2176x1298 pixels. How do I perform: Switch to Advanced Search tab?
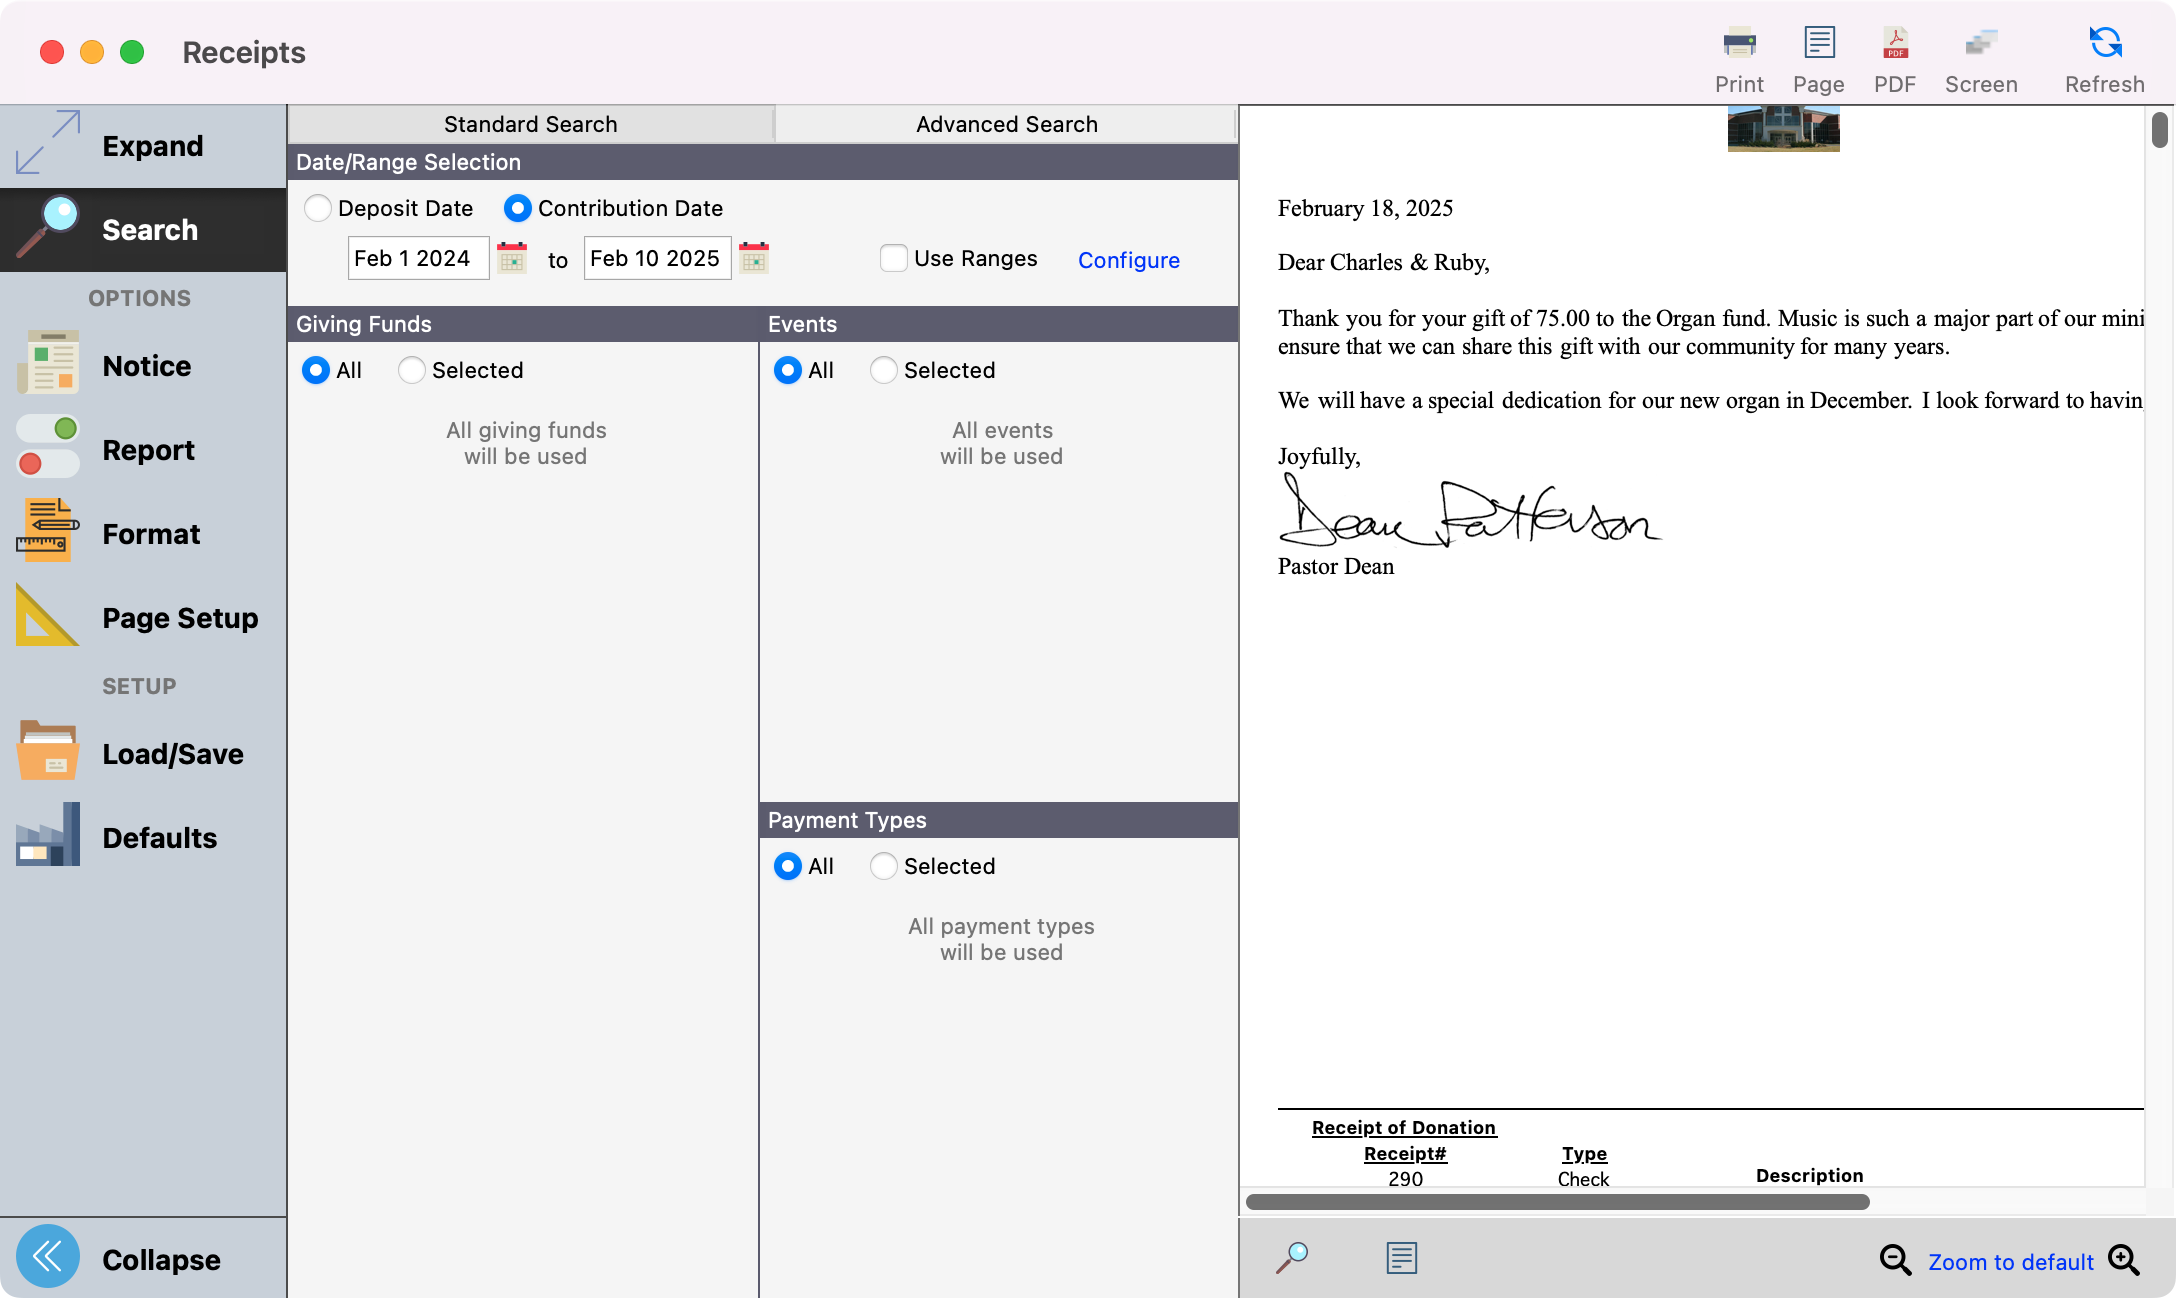coord(1006,124)
